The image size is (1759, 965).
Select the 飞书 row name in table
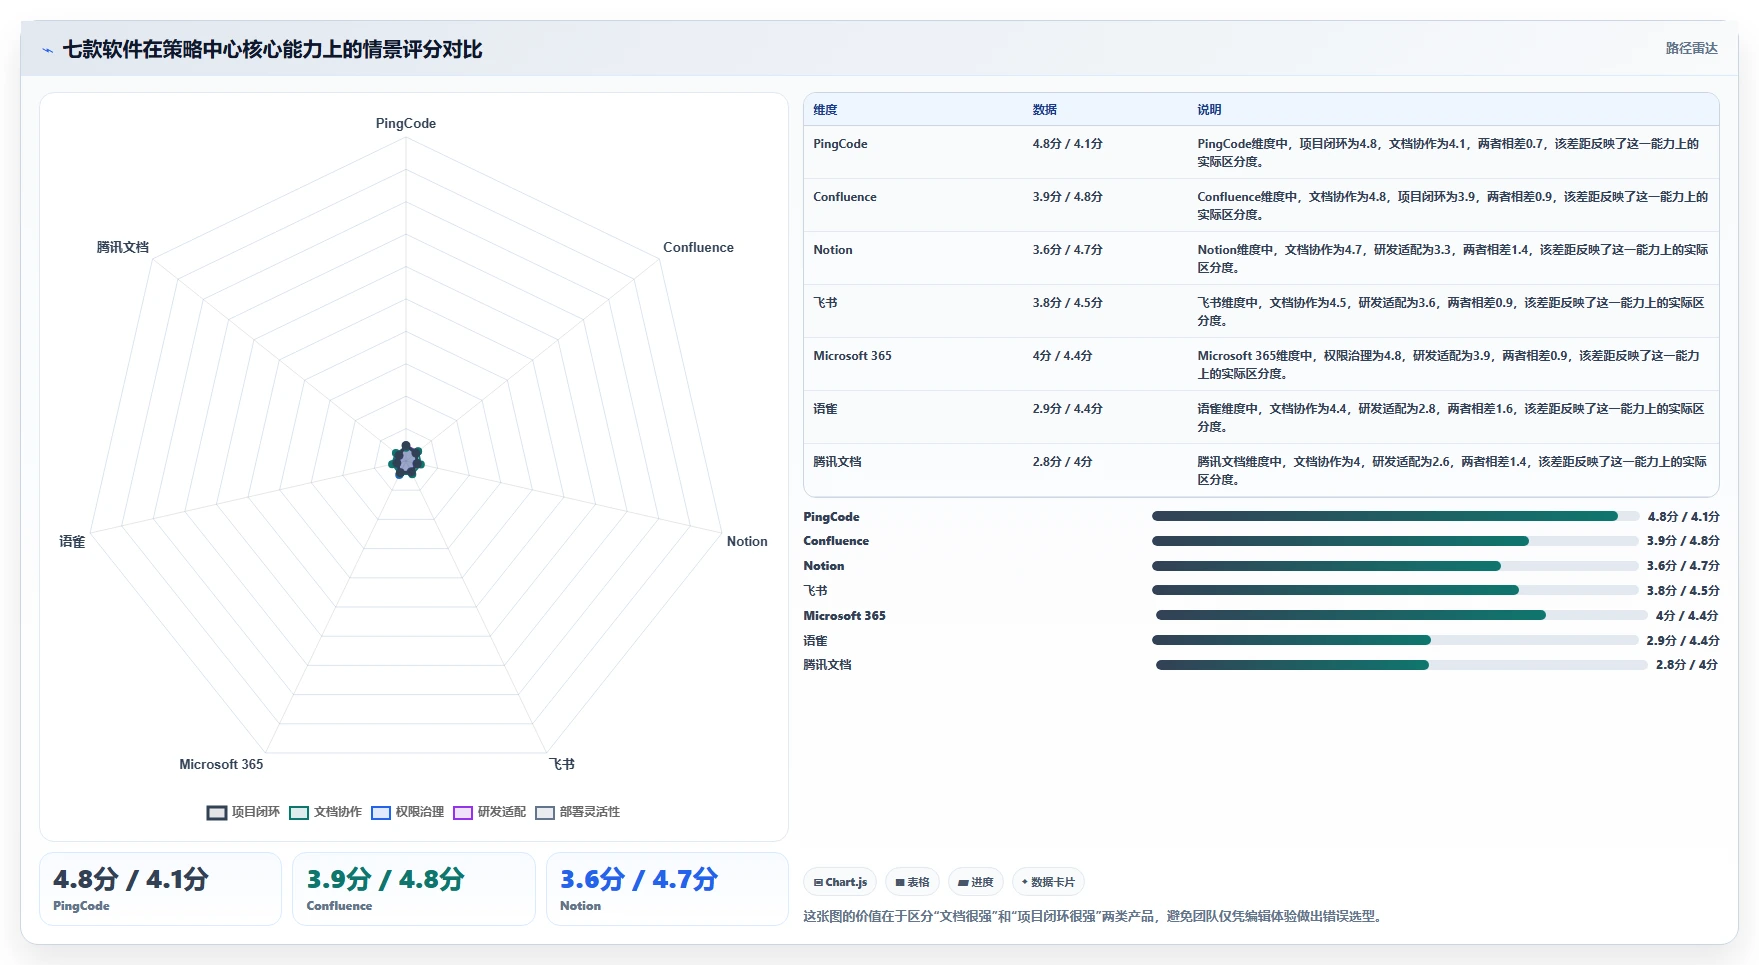pos(825,303)
